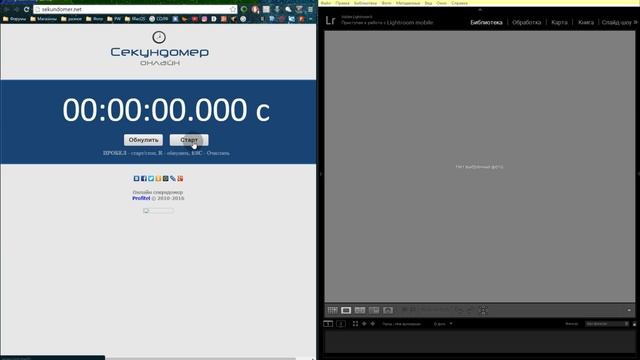Bookmark this page with the star icon
The height and width of the screenshot is (360, 640).
click(x=233, y=9)
